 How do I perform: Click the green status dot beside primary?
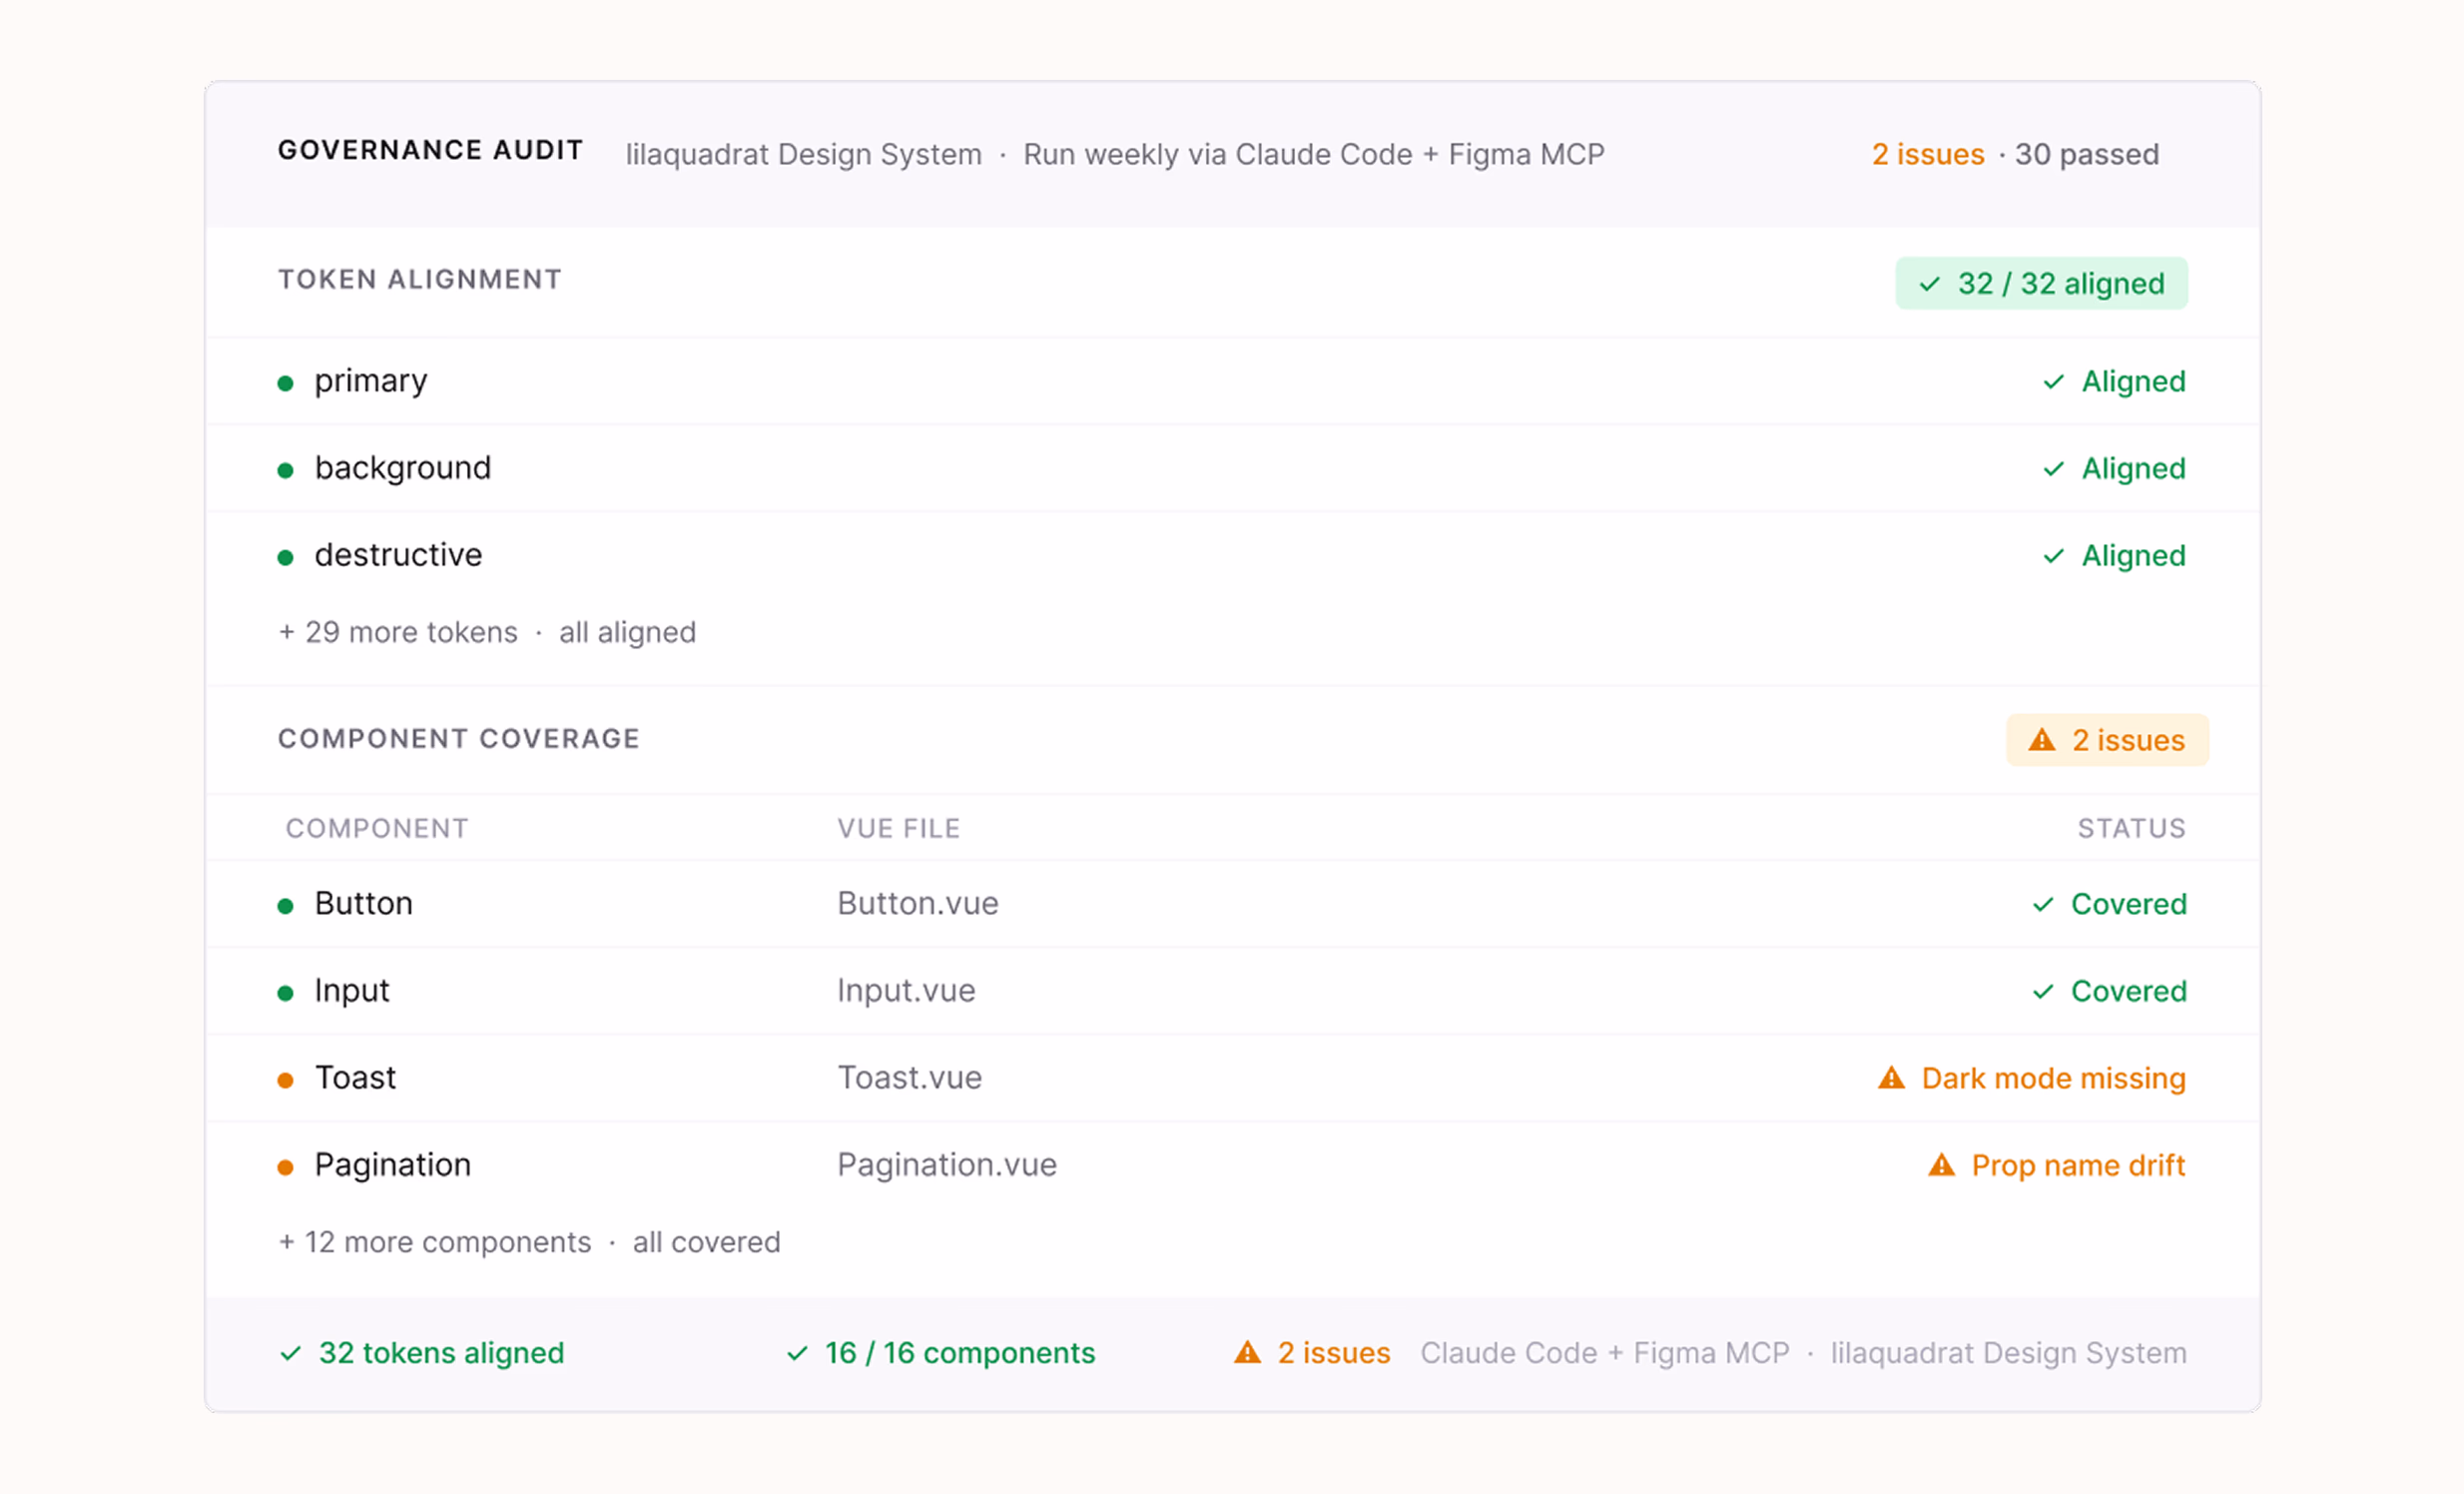[285, 383]
